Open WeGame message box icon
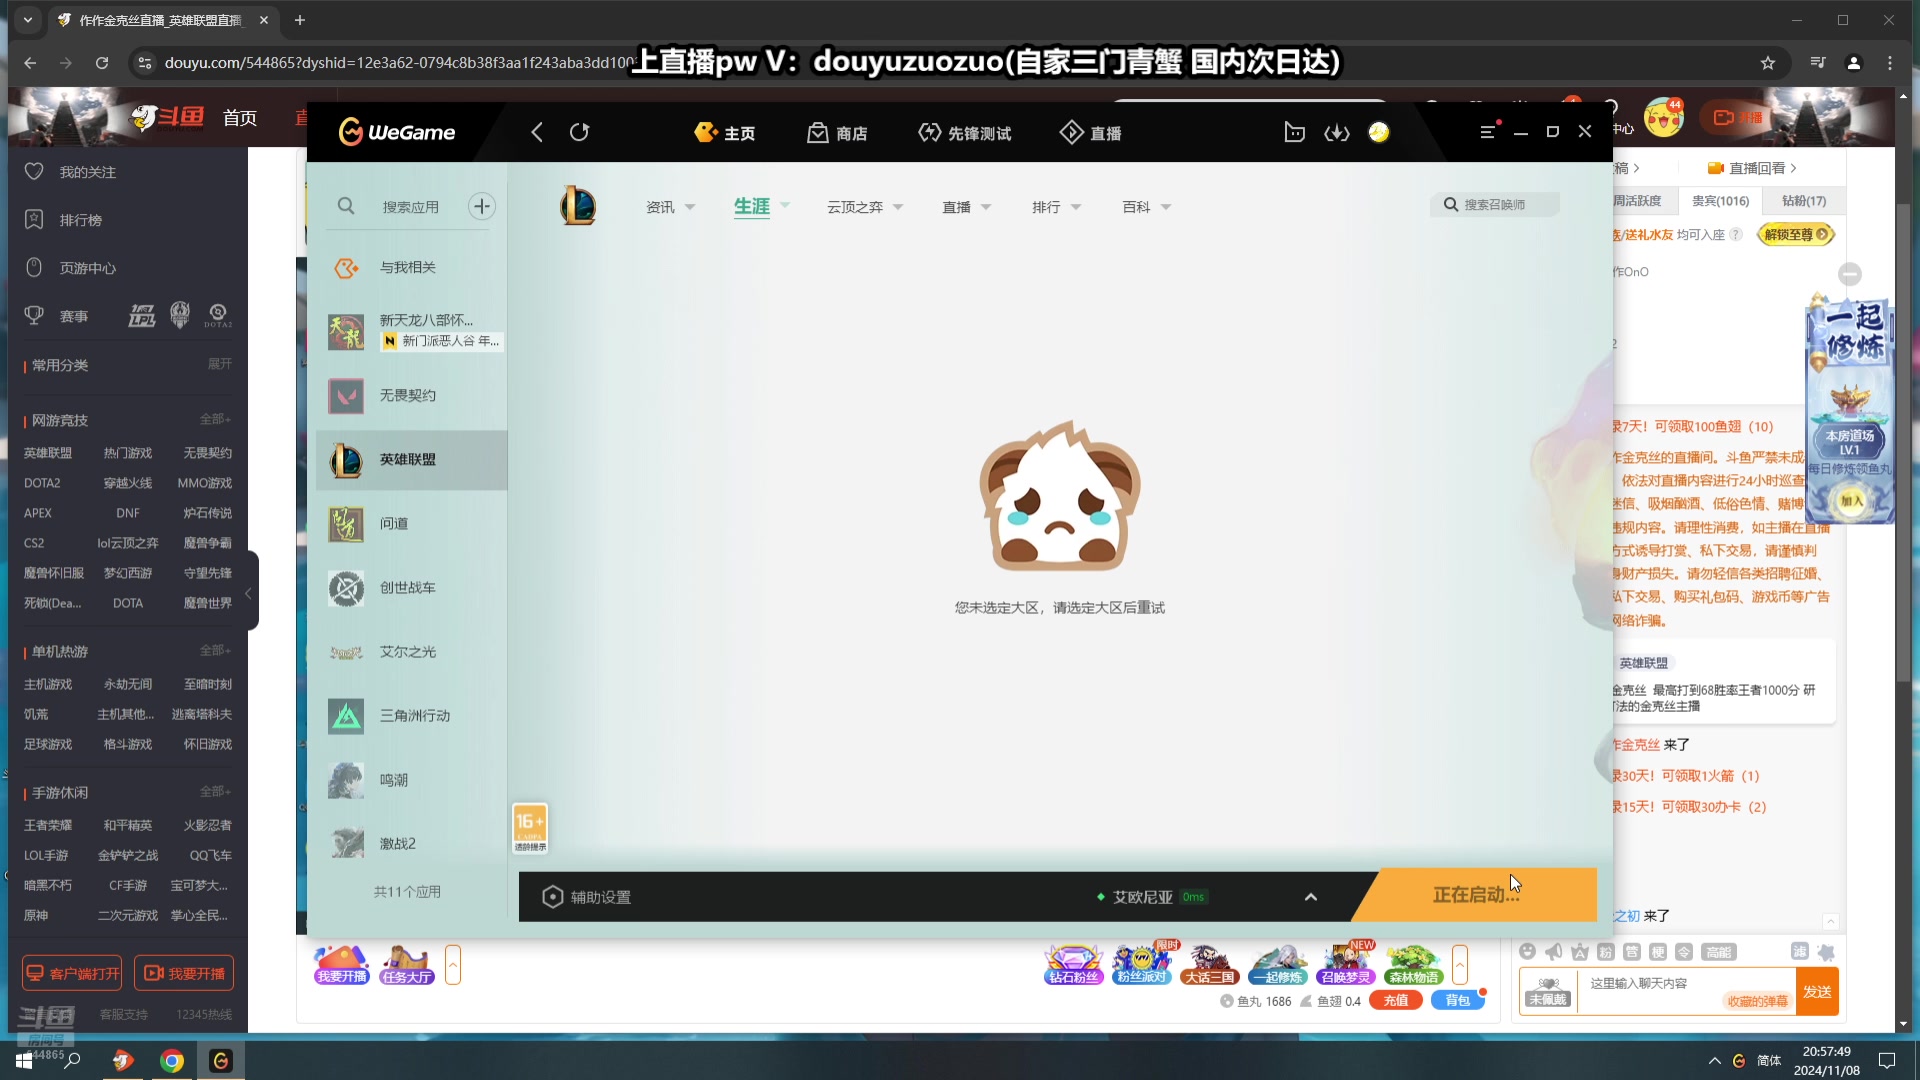Screen dimensions: 1920x1080 click(x=1295, y=132)
